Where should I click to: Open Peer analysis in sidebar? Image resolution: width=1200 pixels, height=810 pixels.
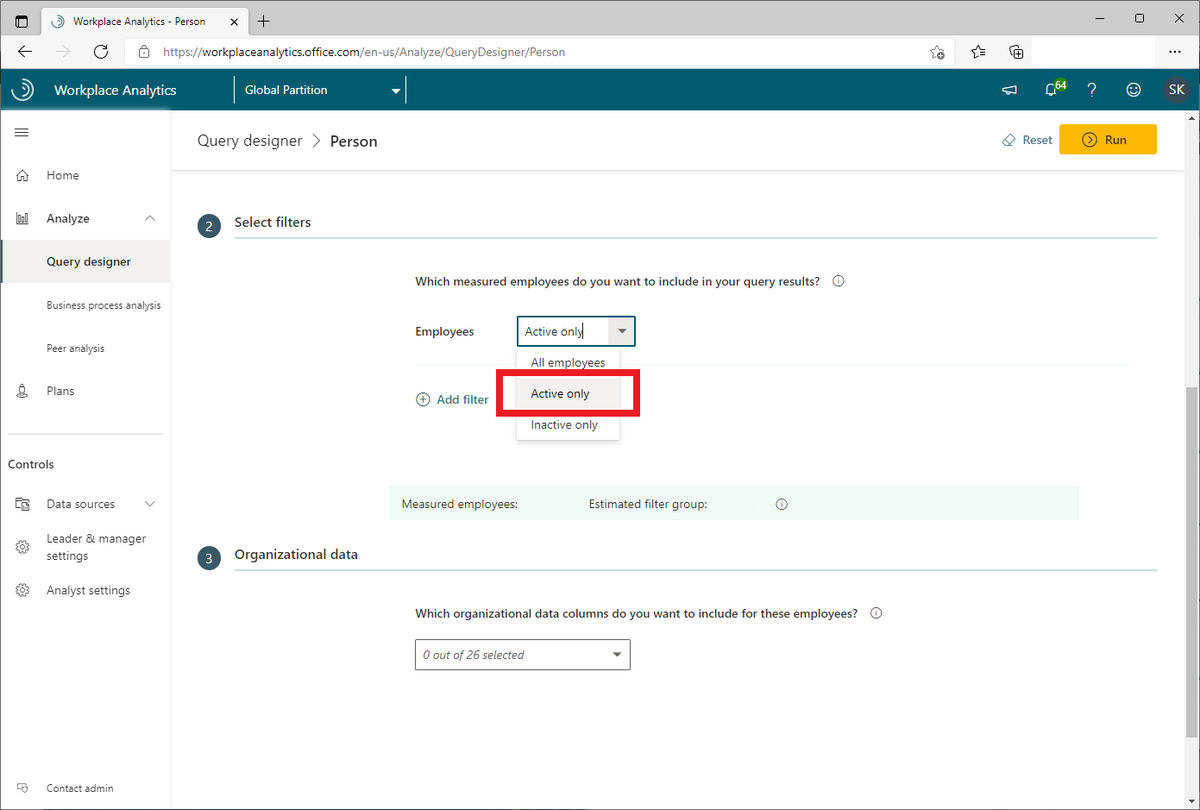75,349
